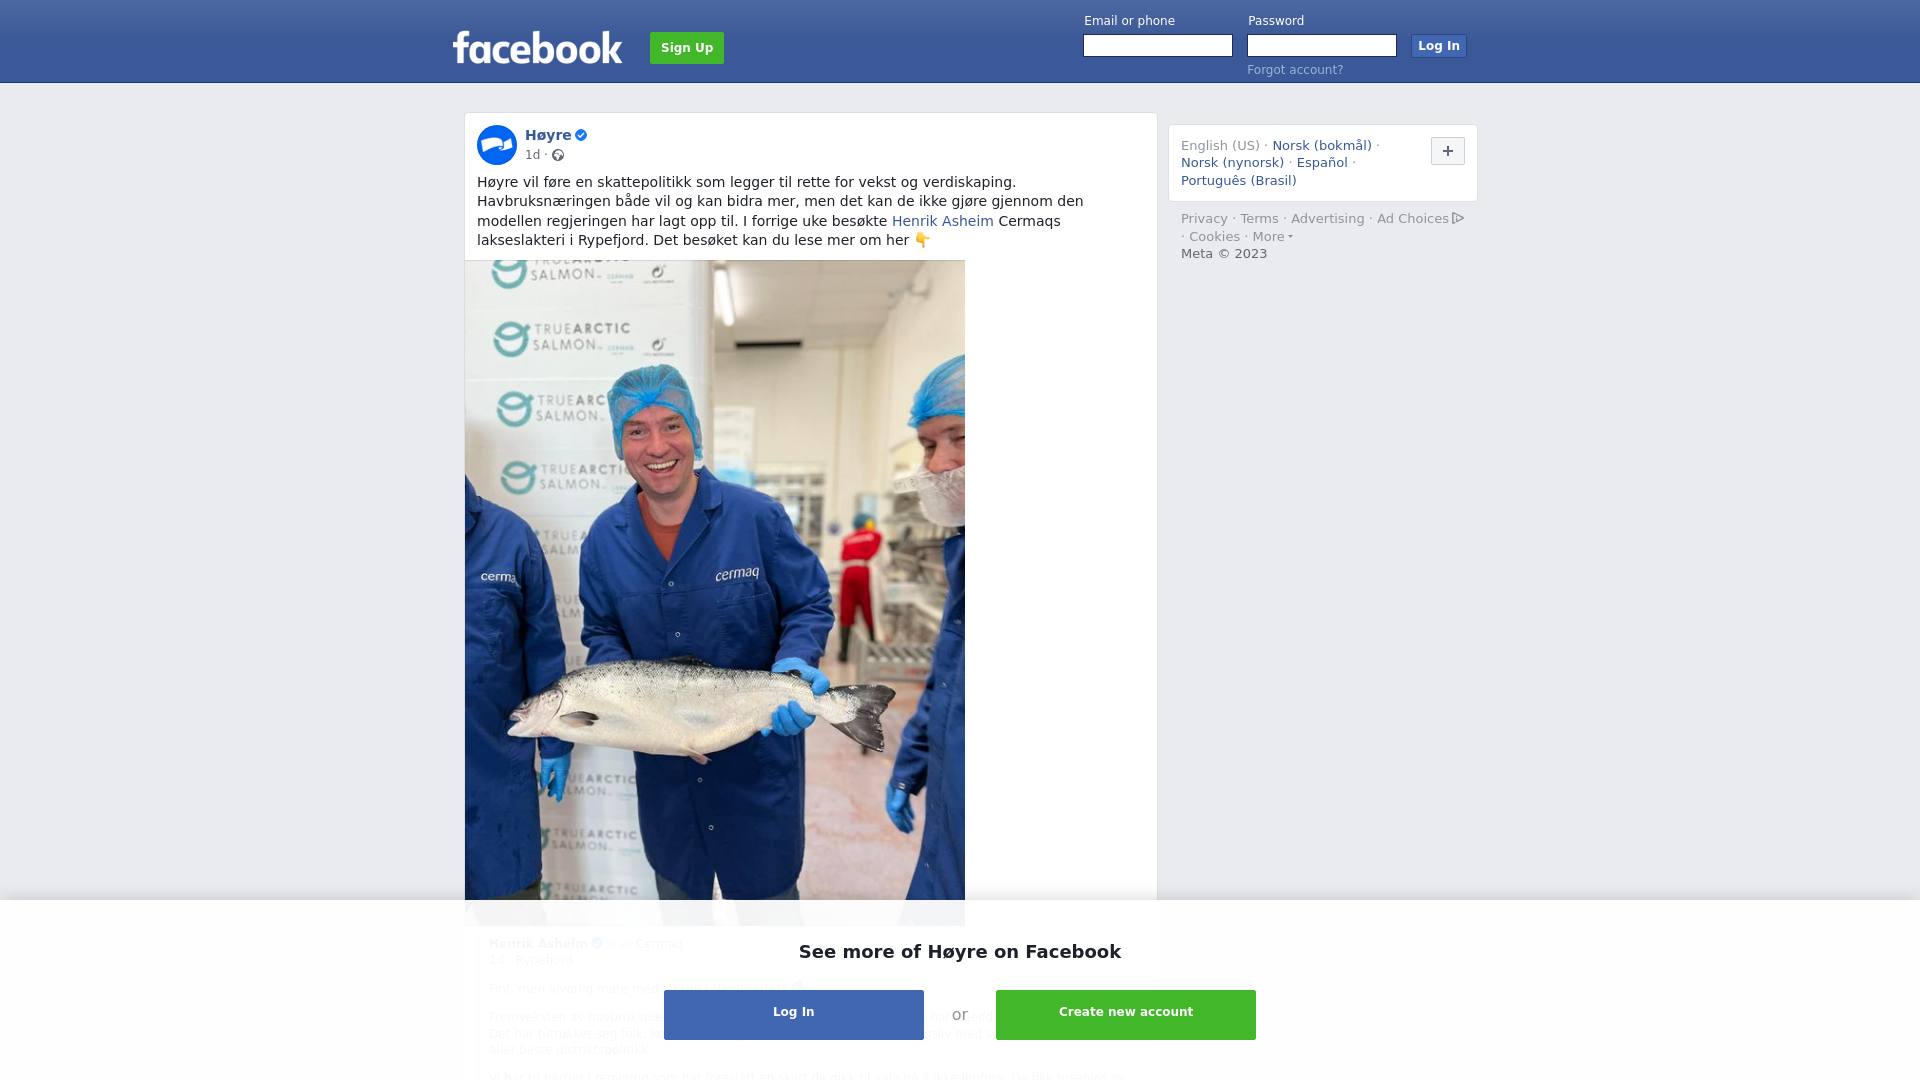The image size is (1920, 1080).
Task: Click the large blue Log In banner button
Action: tap(794, 1015)
